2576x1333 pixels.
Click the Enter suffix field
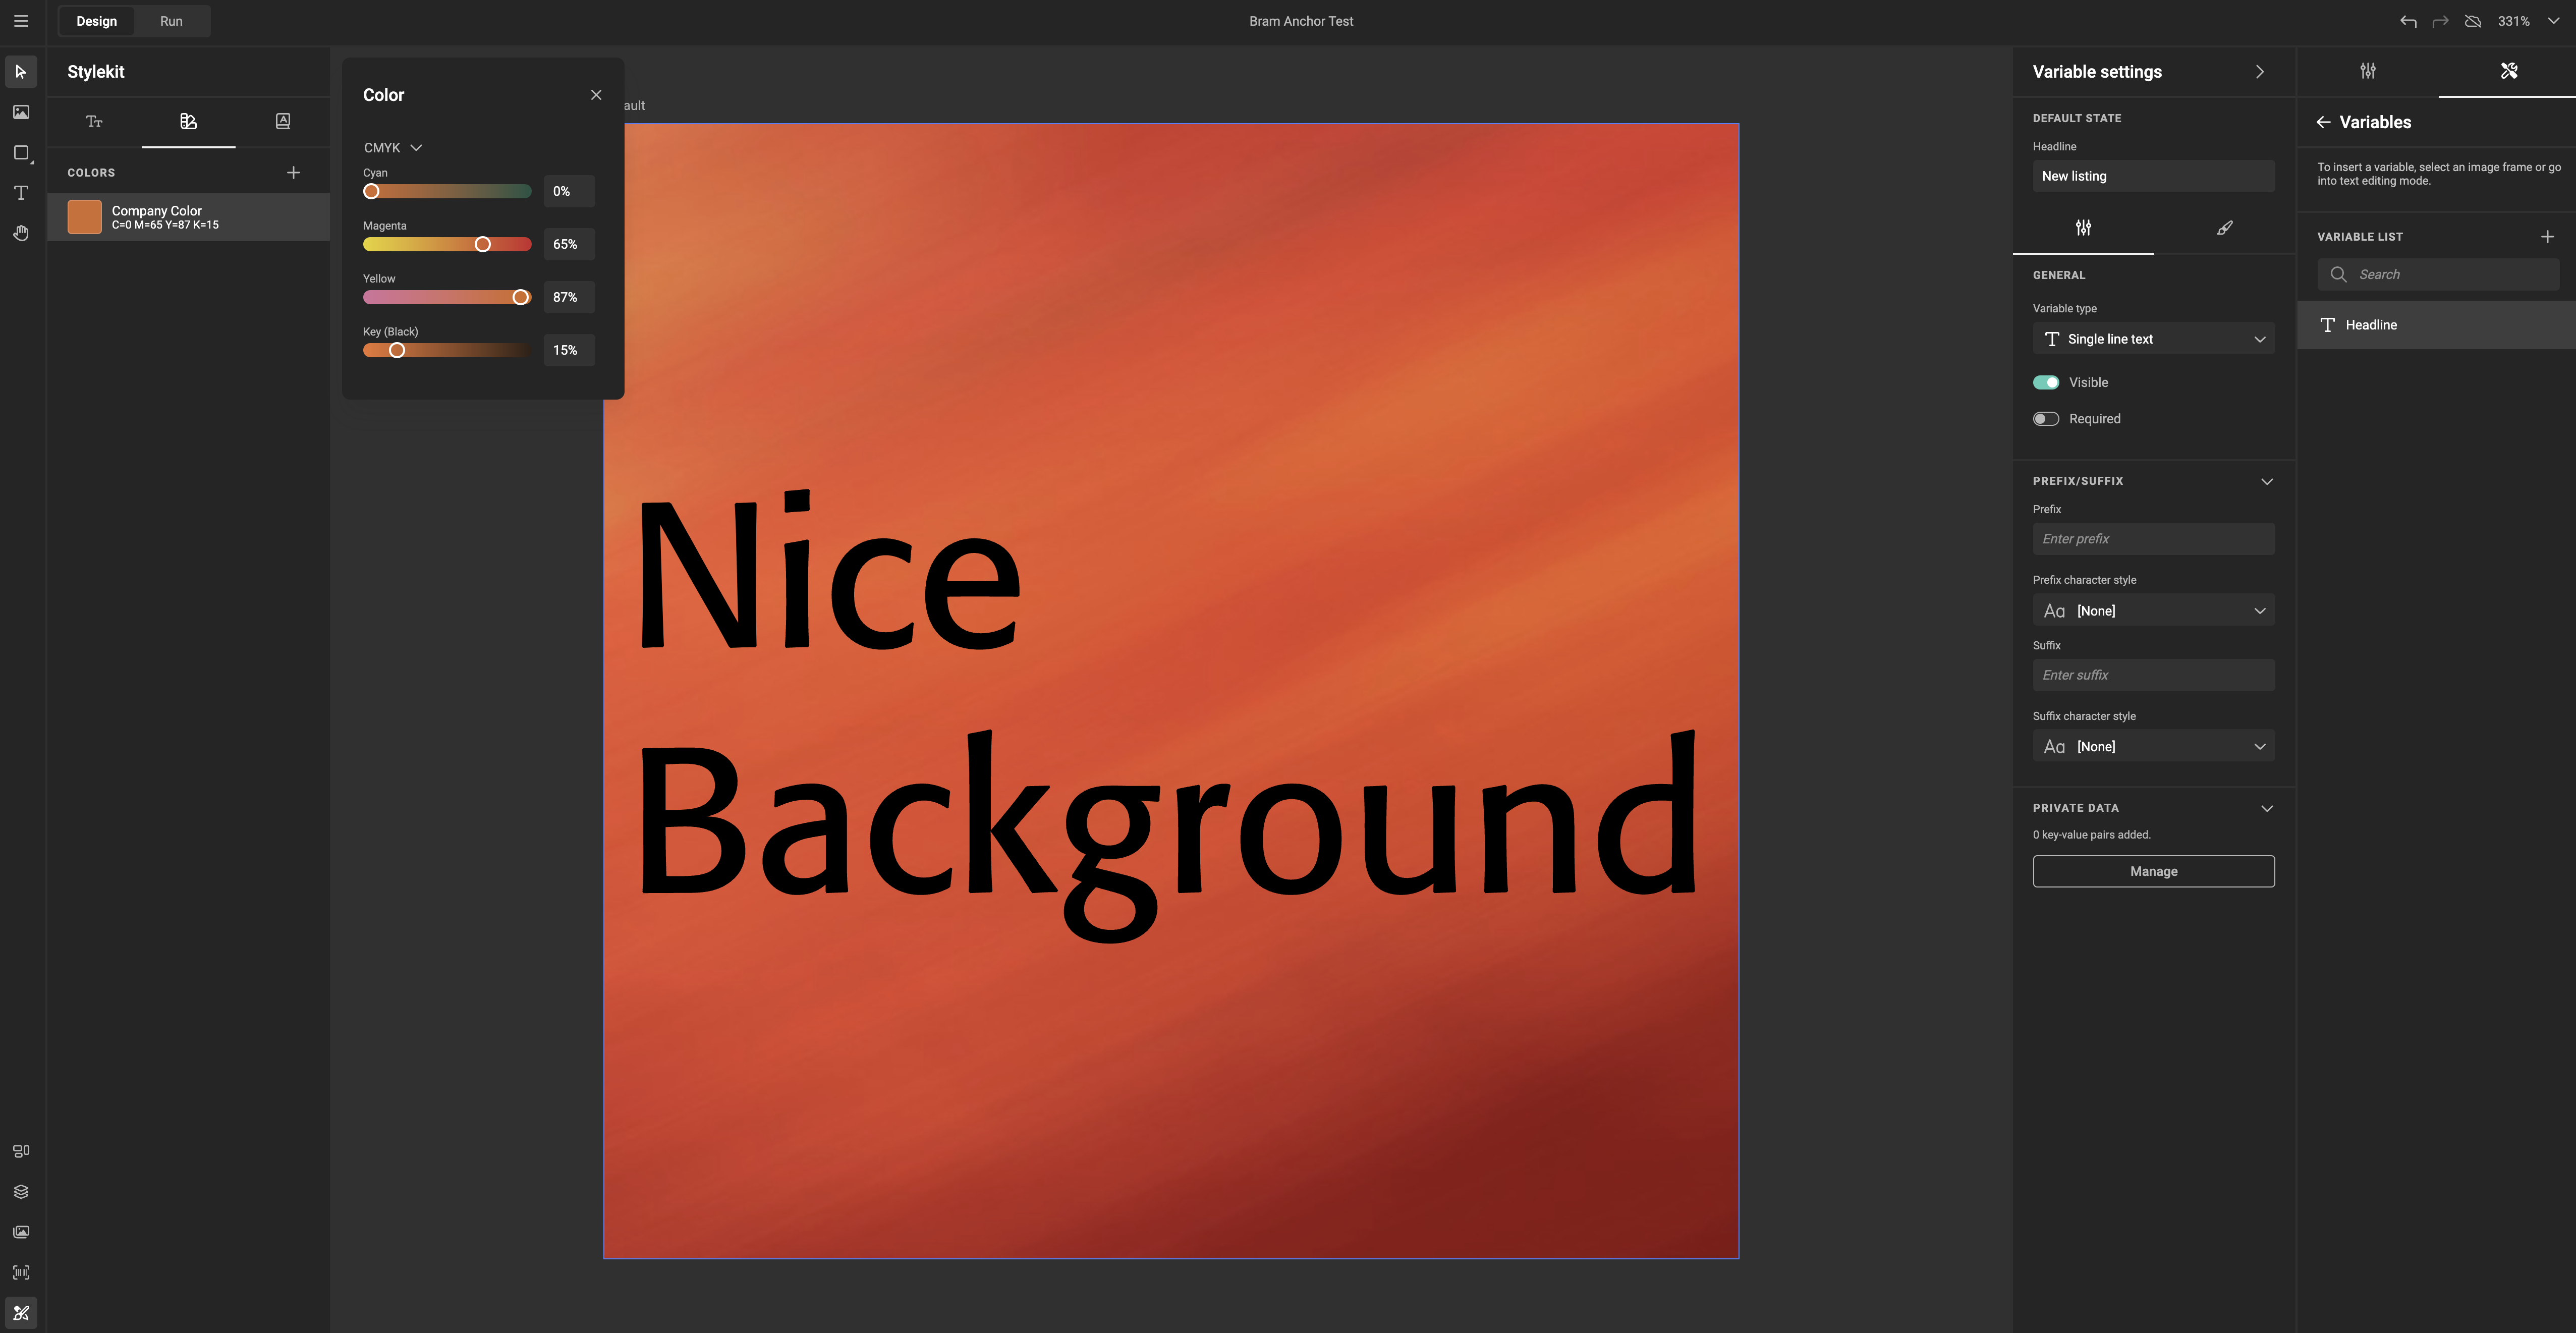[x=2153, y=675]
